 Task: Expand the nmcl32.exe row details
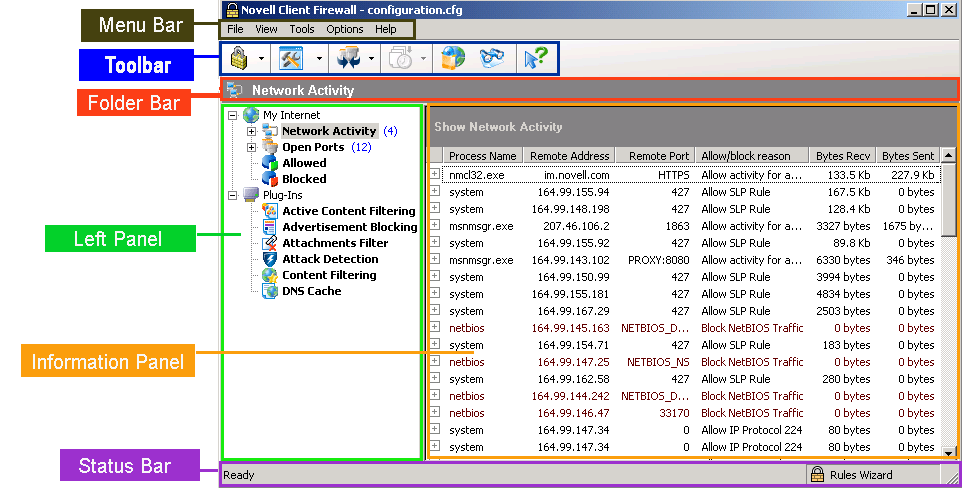(x=435, y=174)
